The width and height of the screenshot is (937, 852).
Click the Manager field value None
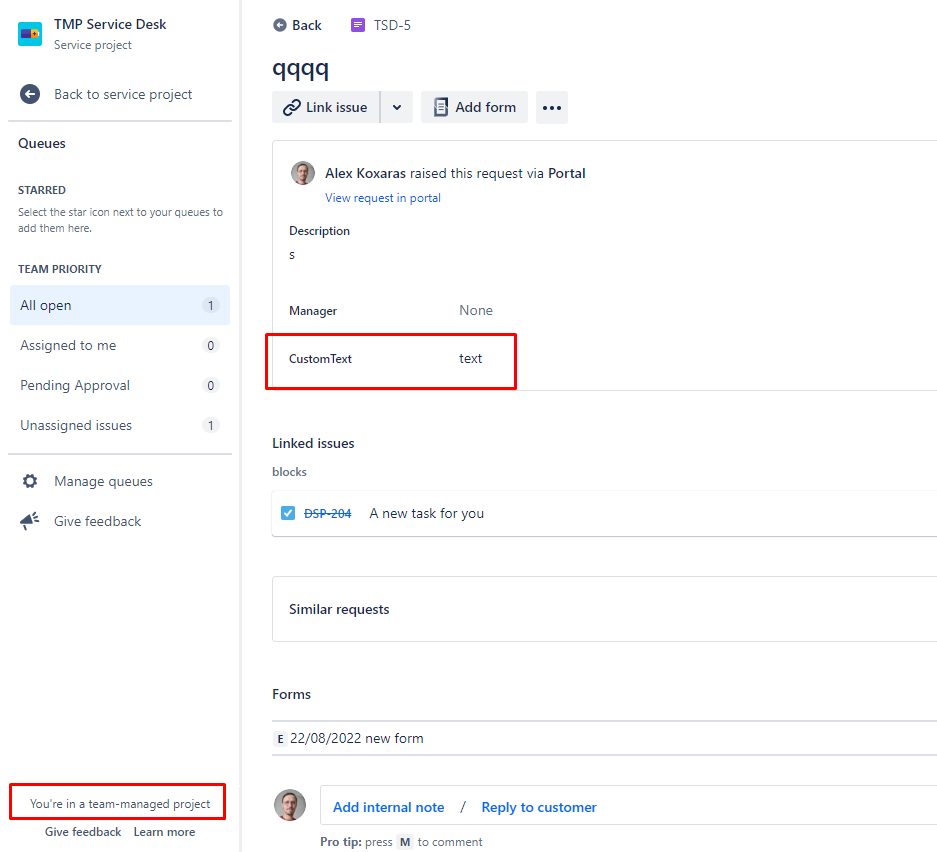pos(476,310)
